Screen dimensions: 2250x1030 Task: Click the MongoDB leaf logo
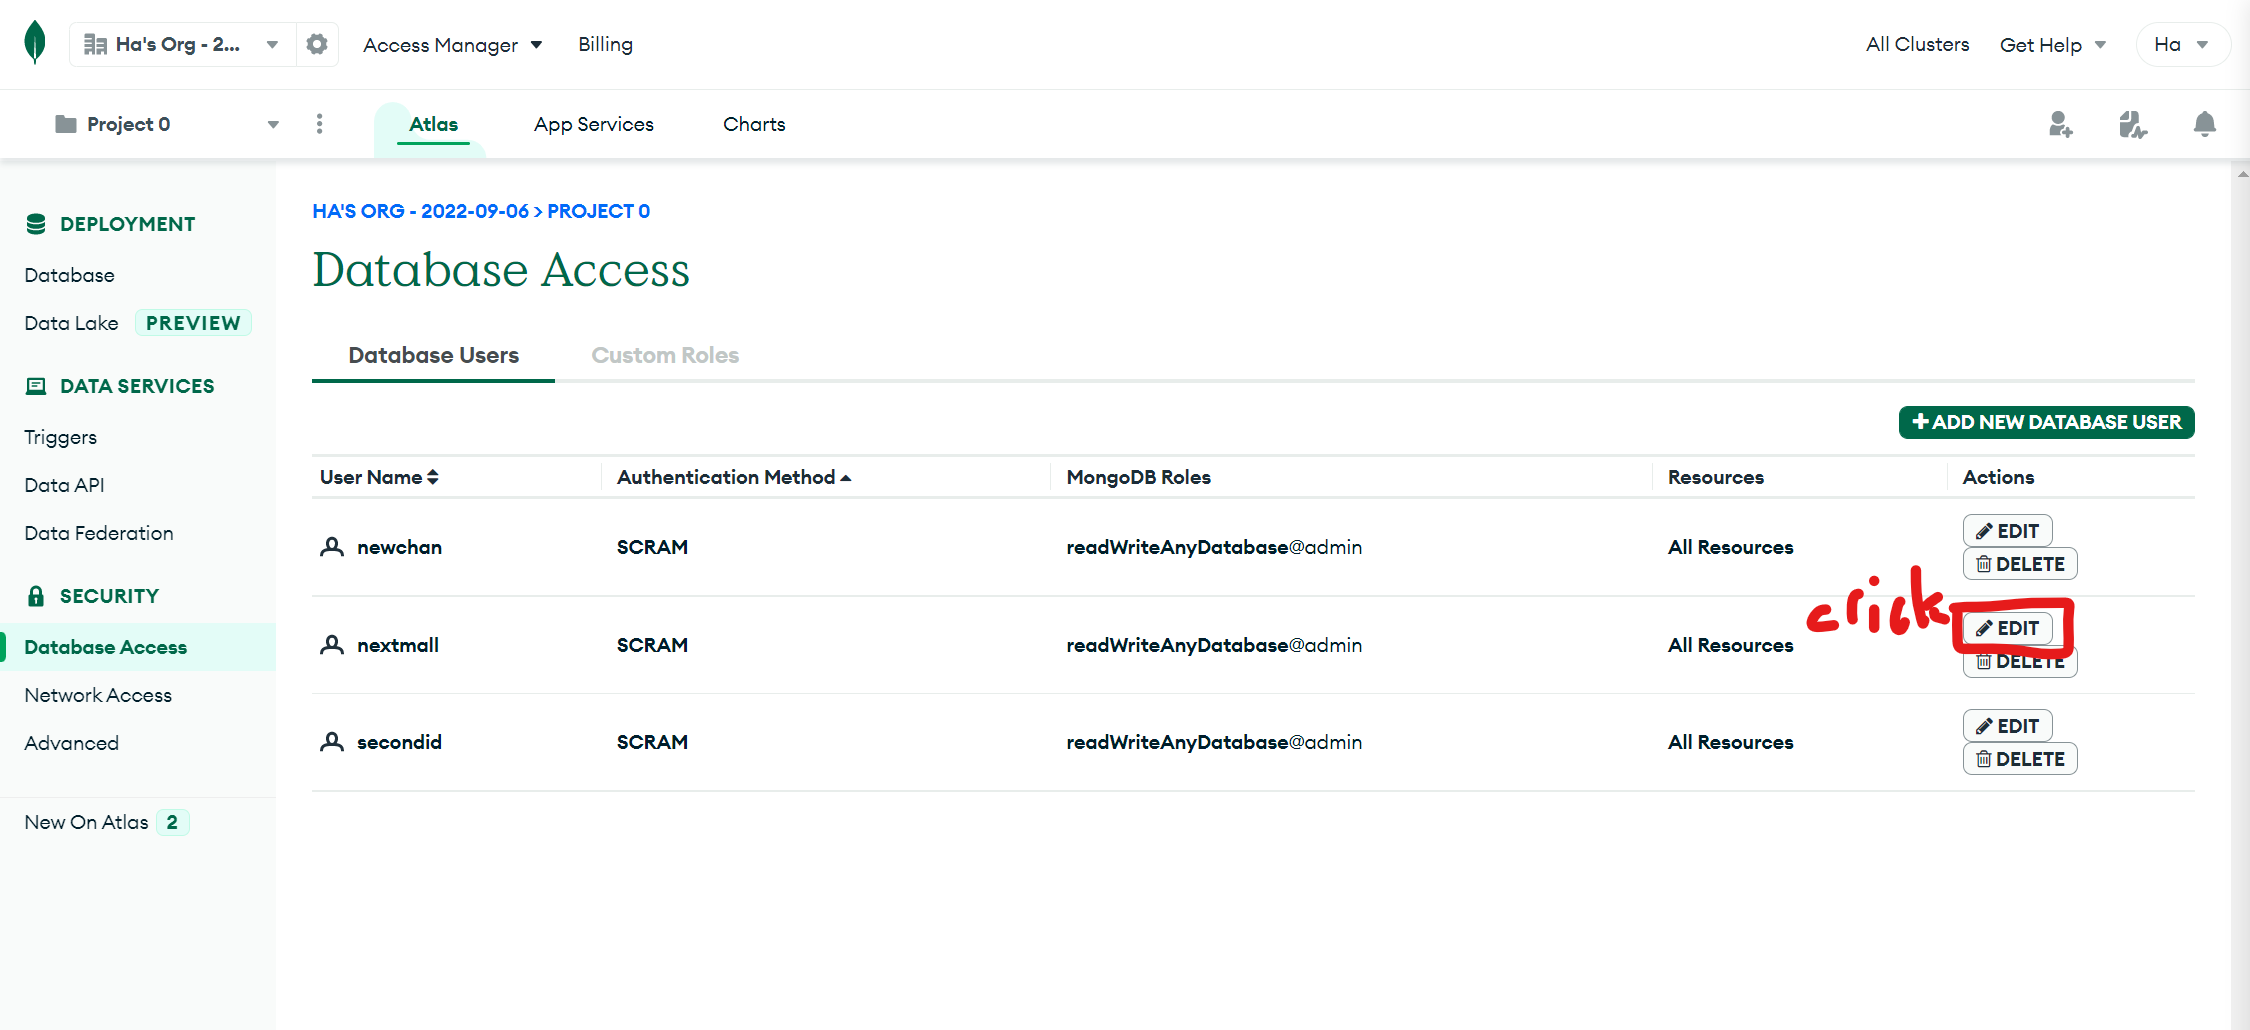[x=35, y=43]
